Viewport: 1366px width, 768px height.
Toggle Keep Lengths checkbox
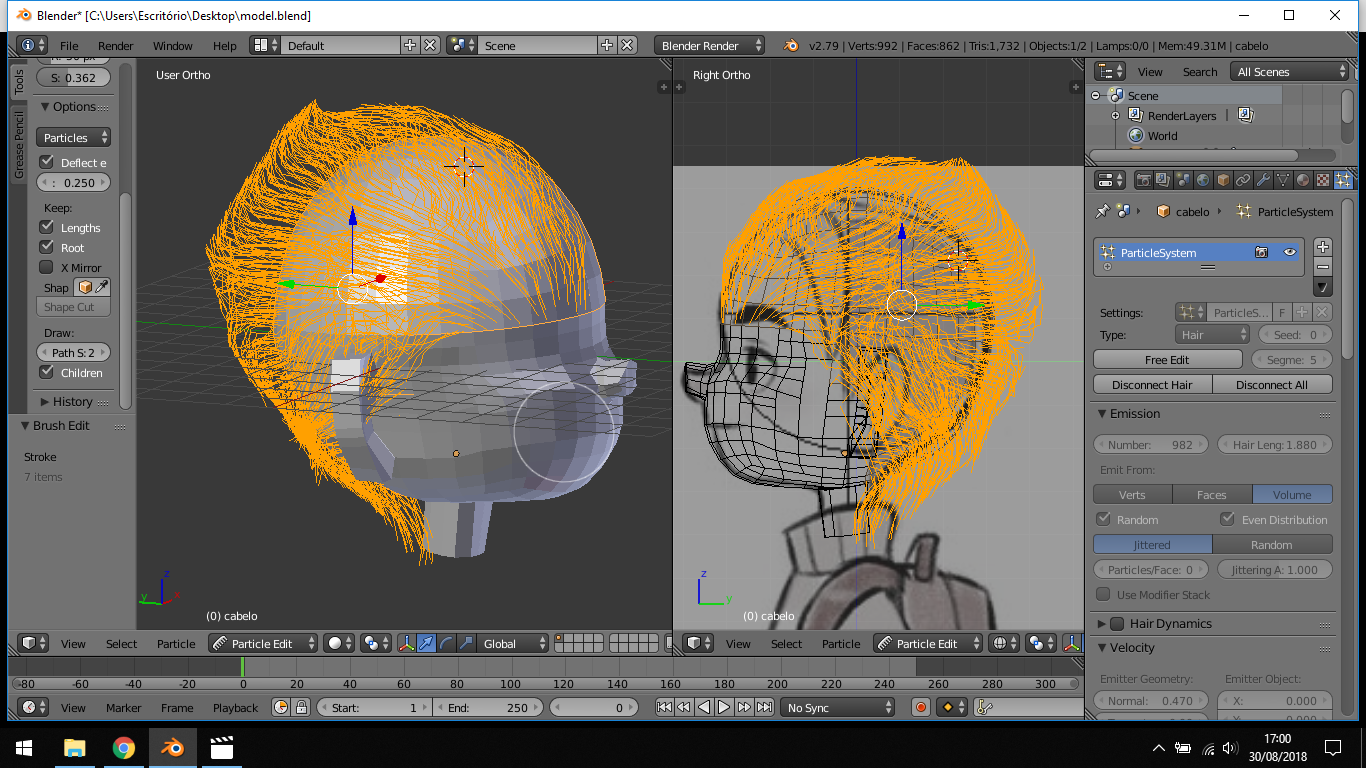46,227
